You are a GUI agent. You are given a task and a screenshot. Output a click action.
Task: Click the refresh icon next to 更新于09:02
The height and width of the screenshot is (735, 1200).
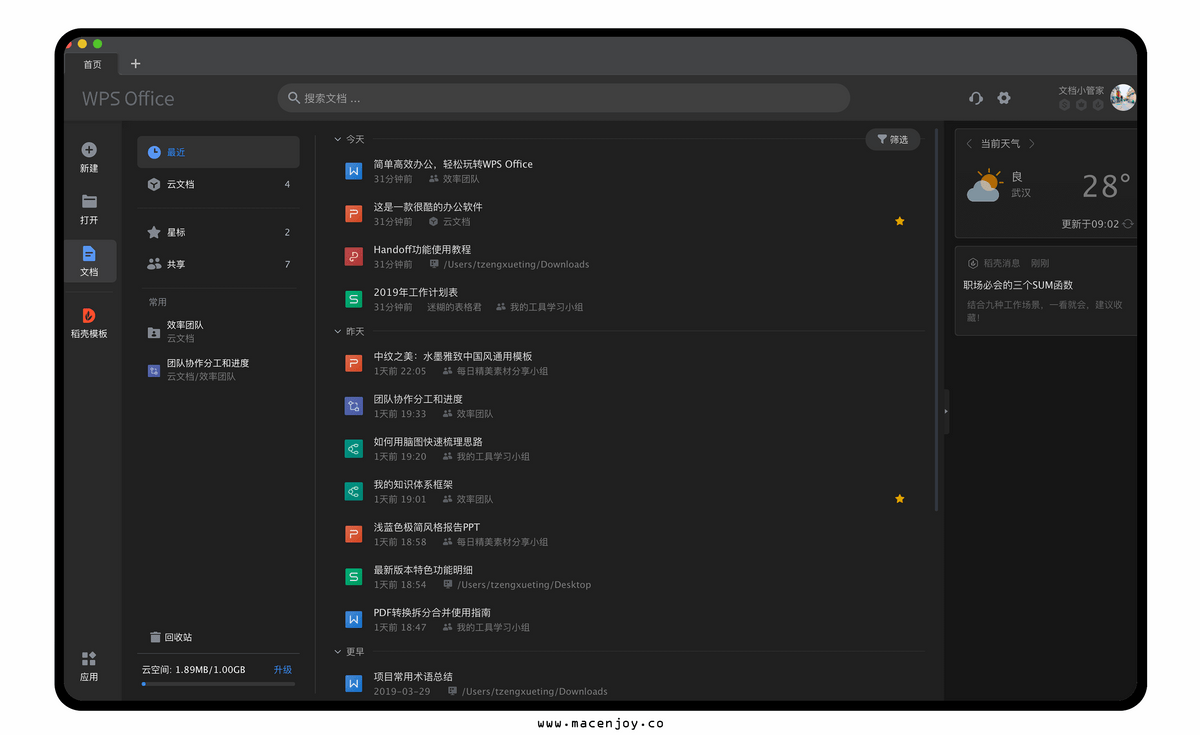[x=1128, y=224]
